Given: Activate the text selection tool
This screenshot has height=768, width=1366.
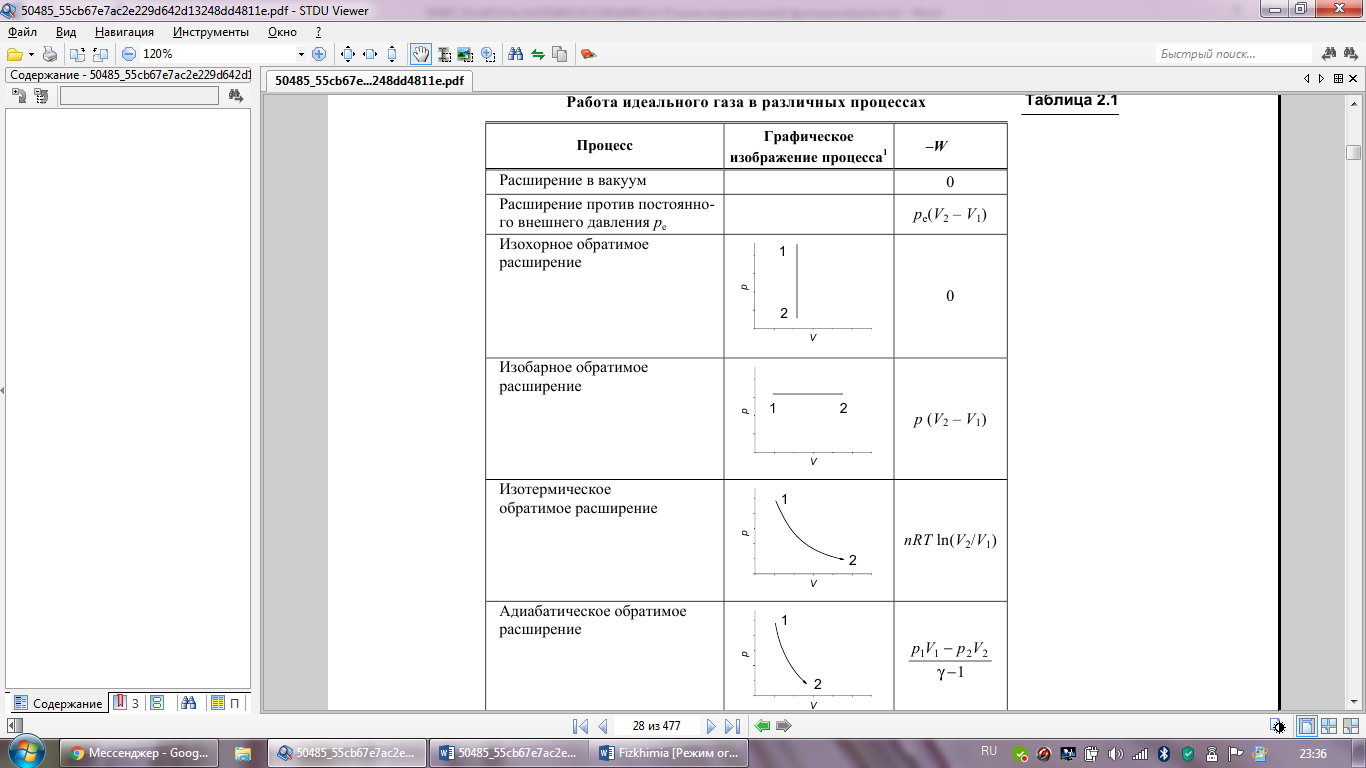Looking at the screenshot, I should coord(444,54).
